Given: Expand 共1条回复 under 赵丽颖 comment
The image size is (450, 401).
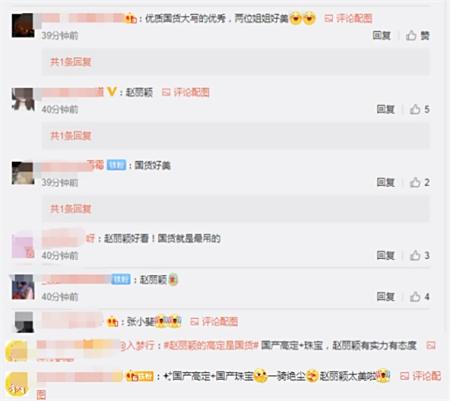Looking at the screenshot, I should [x=71, y=136].
